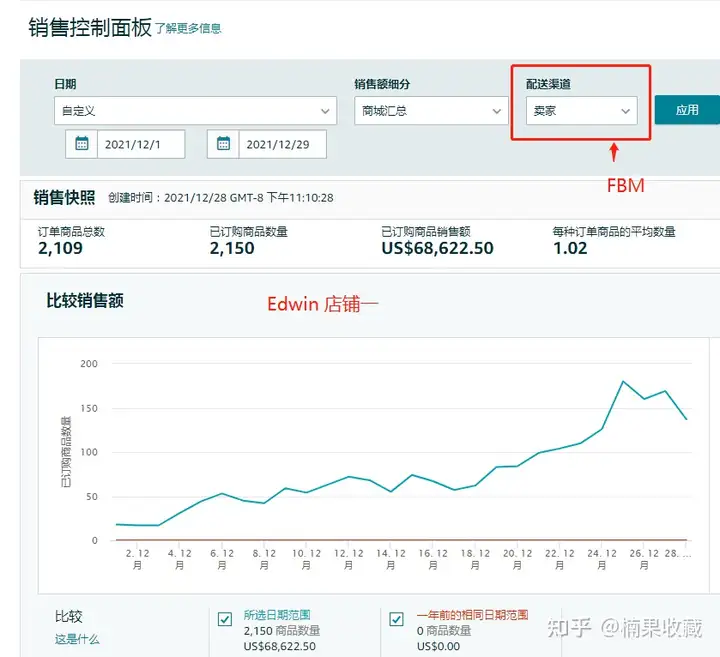
Task: Open the end date calendar icon
Action: pyautogui.click(x=223, y=144)
